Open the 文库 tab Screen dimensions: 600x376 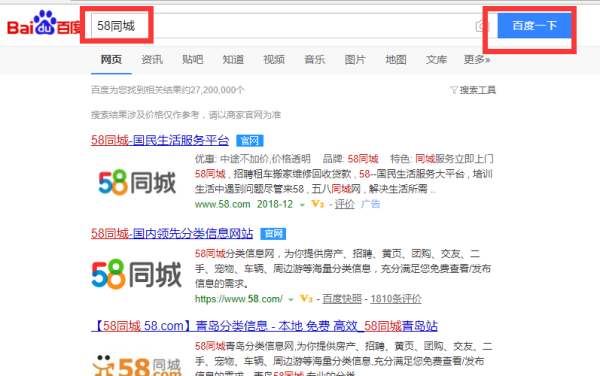(x=436, y=60)
